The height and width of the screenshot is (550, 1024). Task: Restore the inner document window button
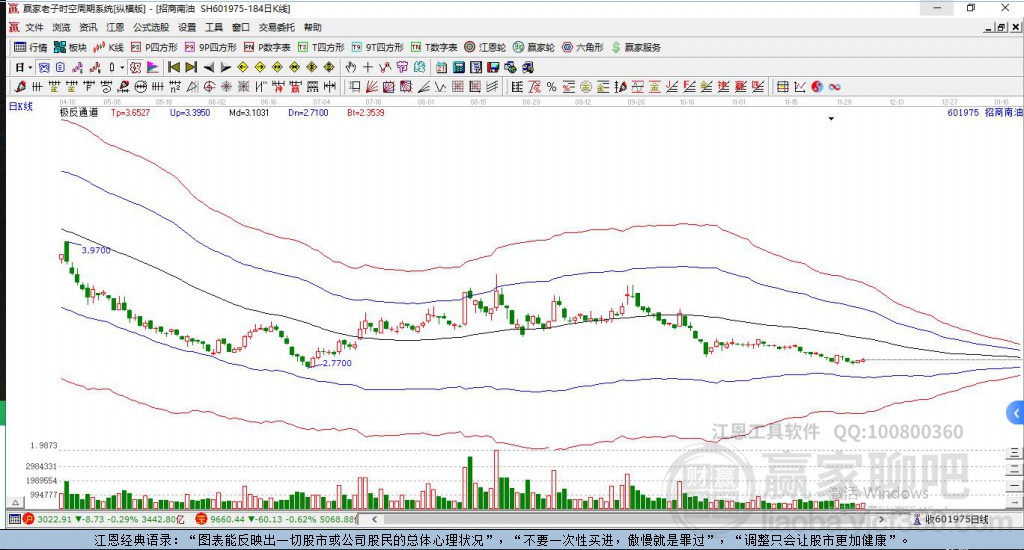[1001, 27]
